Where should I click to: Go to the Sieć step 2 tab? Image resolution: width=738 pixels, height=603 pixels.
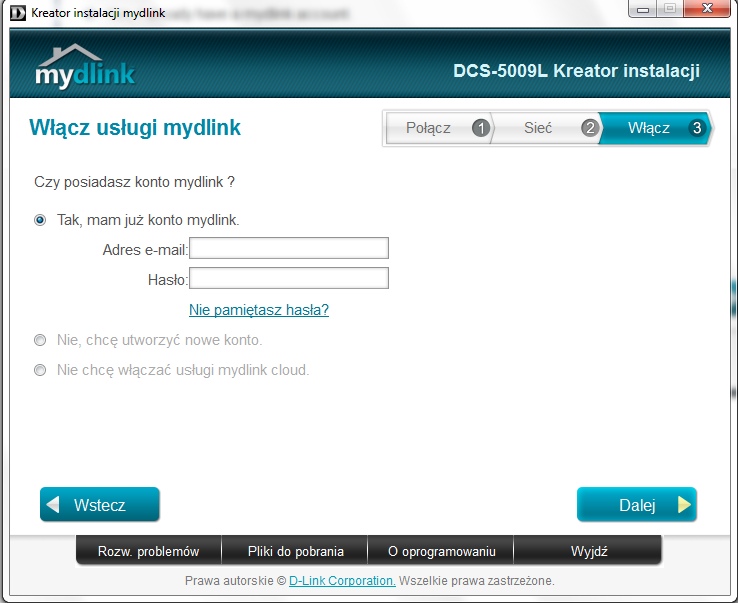547,128
